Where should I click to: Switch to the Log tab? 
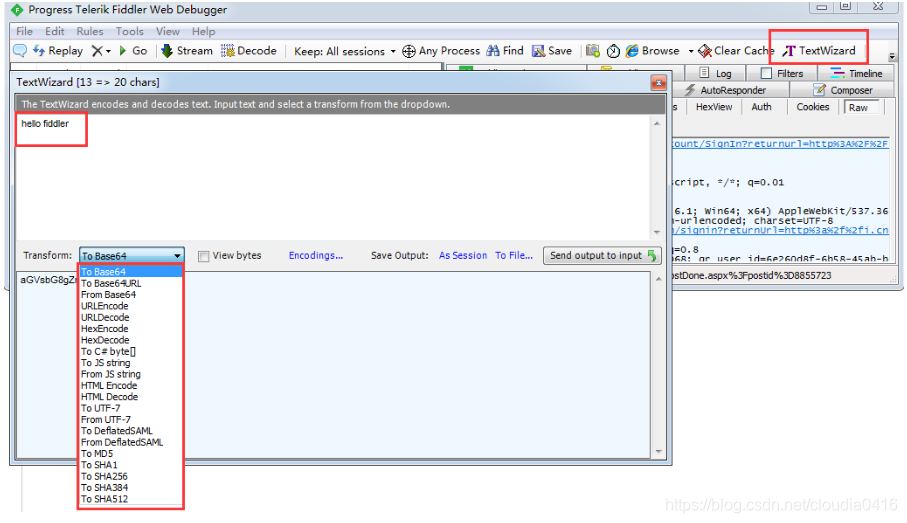coord(716,73)
